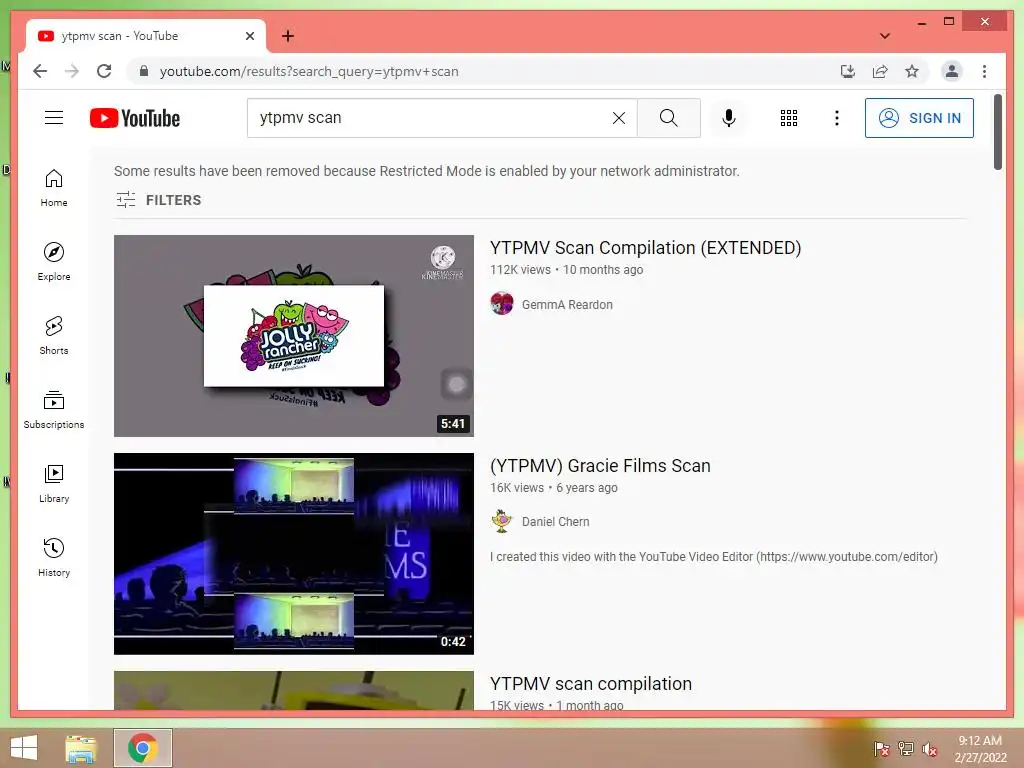Open the YTPMV scan compilation title

click(x=590, y=684)
